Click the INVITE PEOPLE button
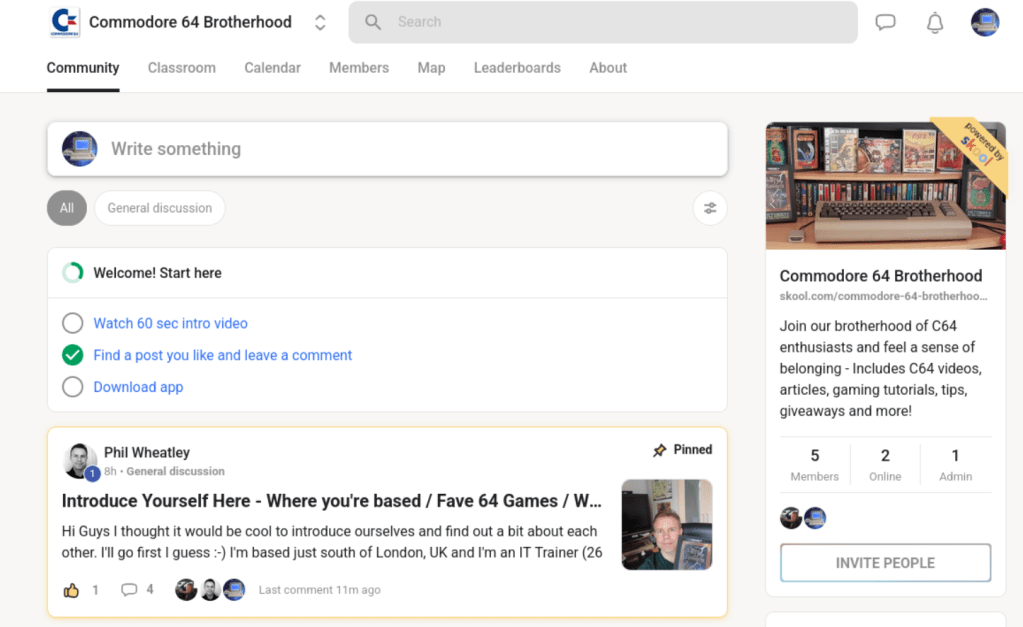The height and width of the screenshot is (627, 1023). pos(885,563)
